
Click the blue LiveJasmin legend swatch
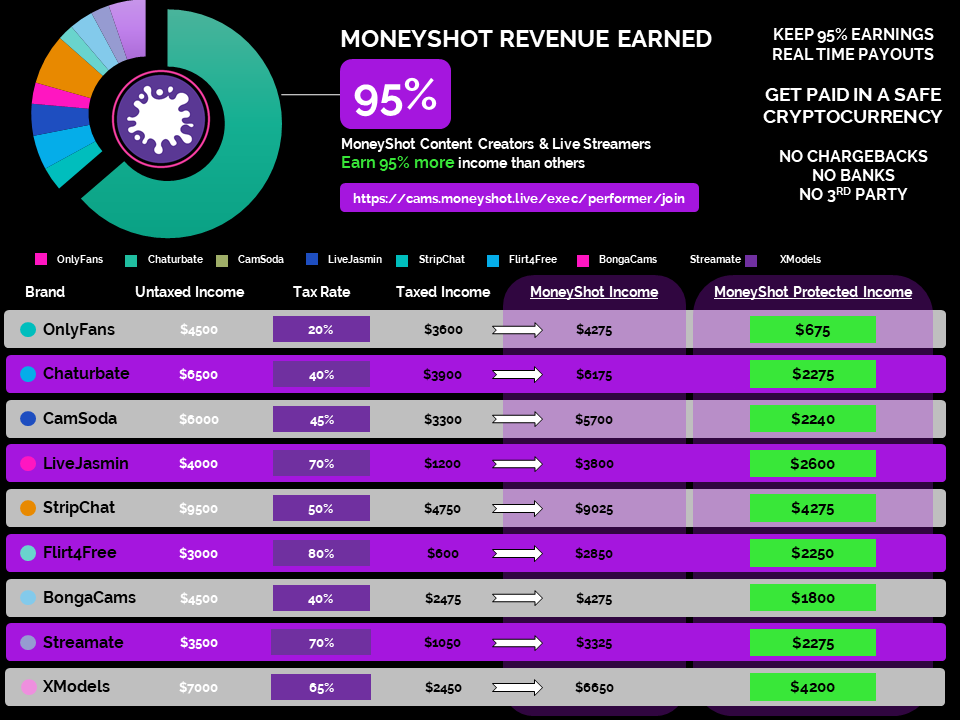312,259
